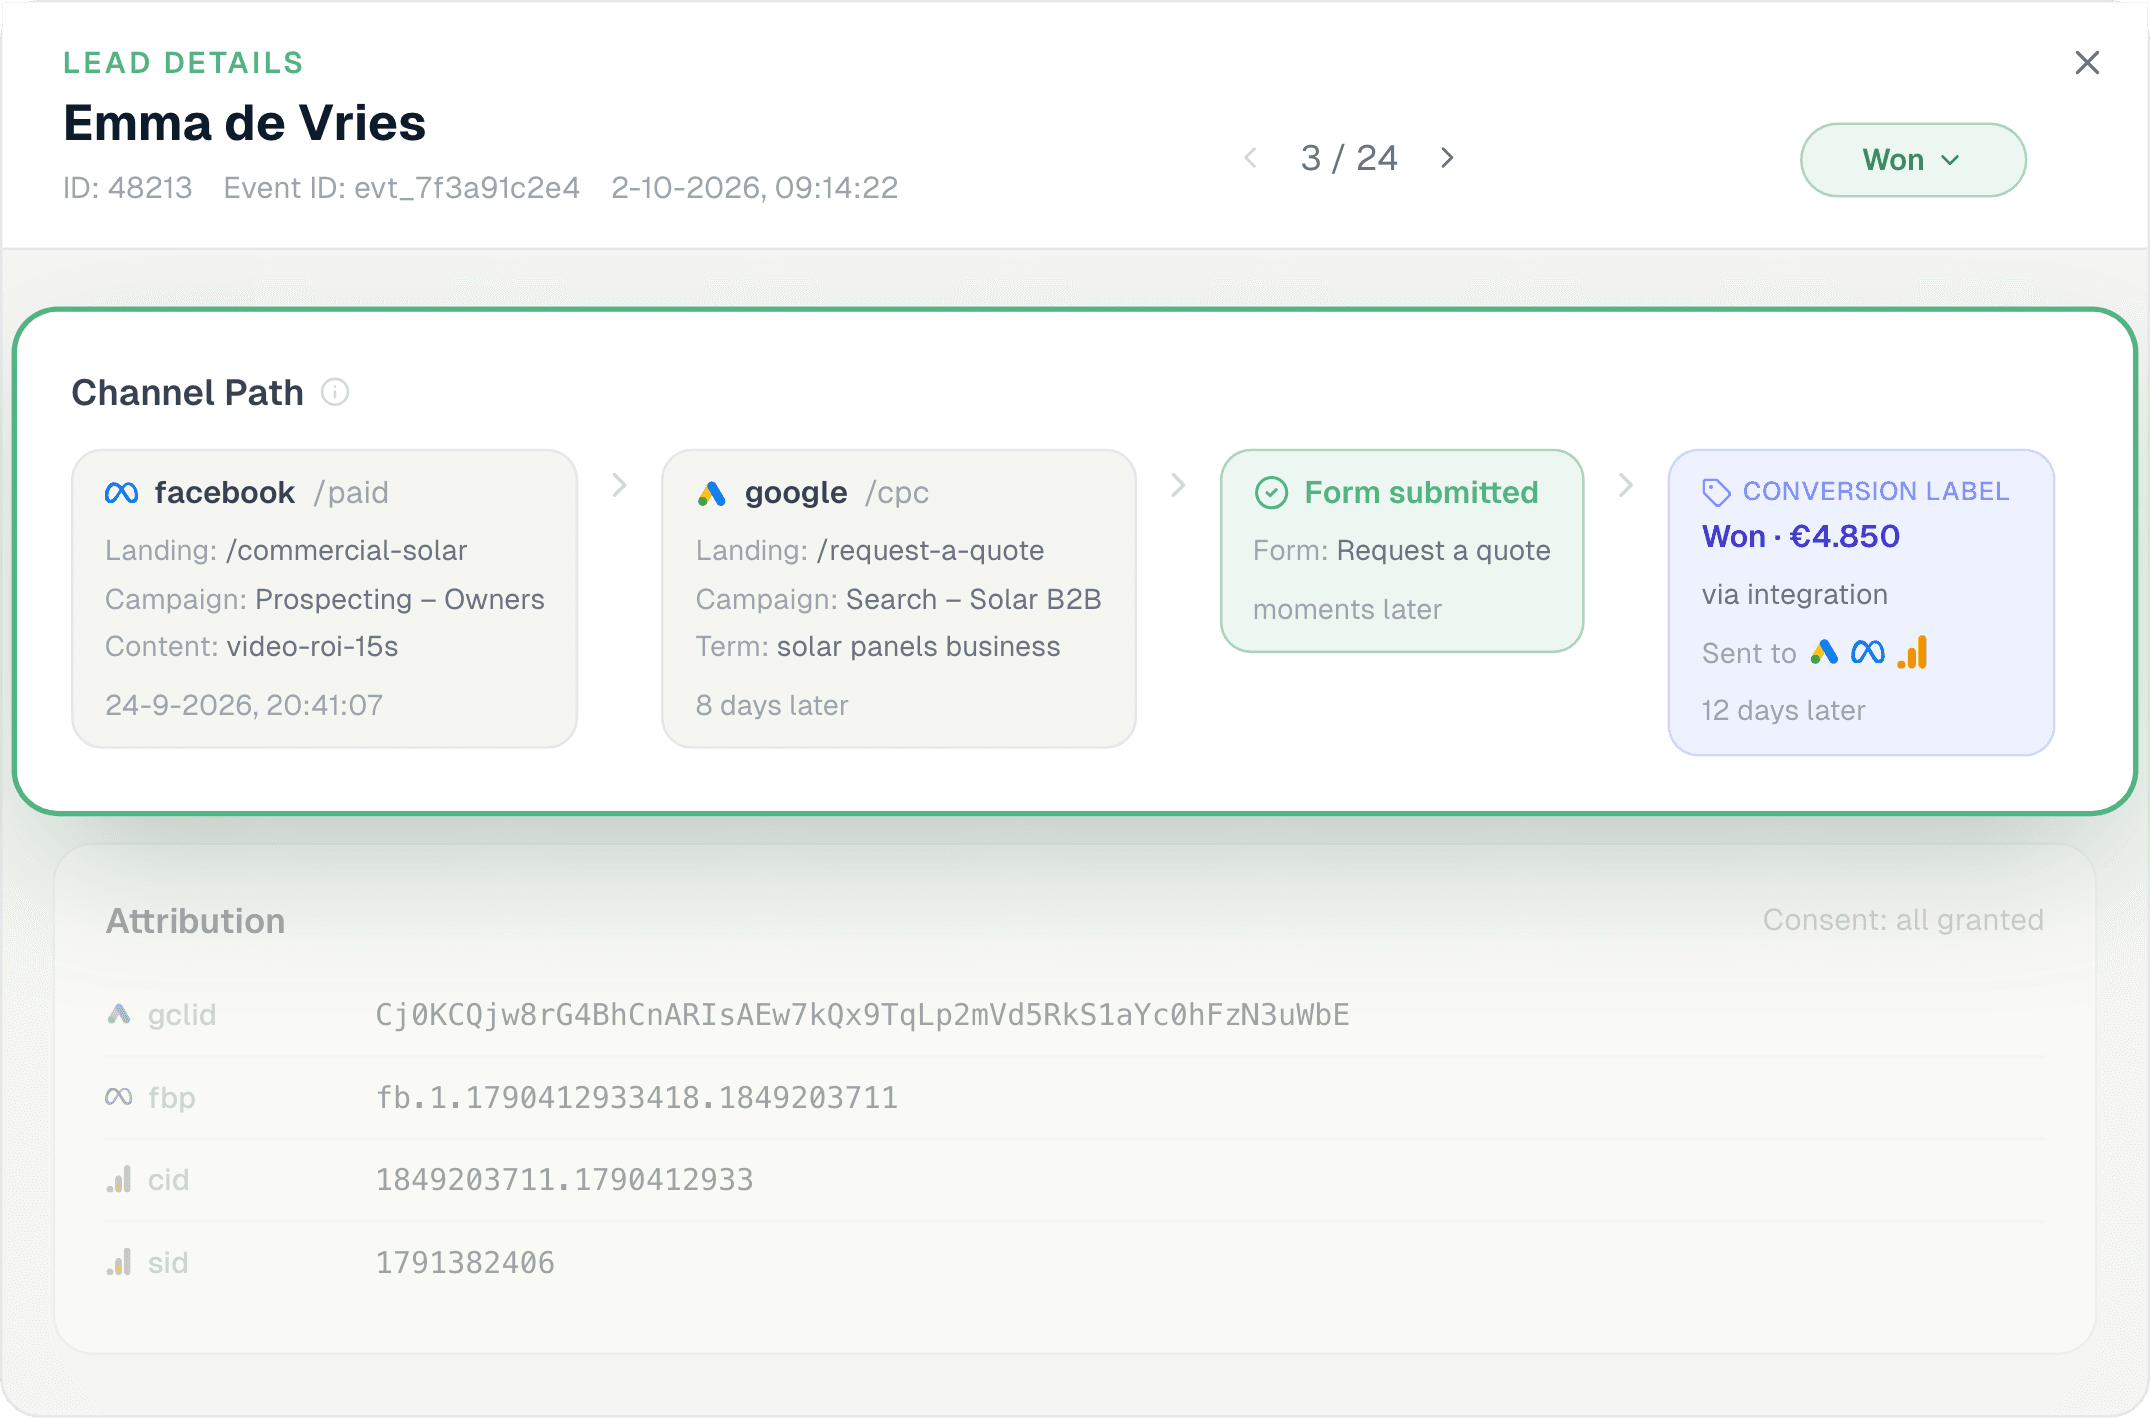Click the chevron between google and Form submitted
The width and height of the screenshot is (2150, 1418).
click(1178, 485)
